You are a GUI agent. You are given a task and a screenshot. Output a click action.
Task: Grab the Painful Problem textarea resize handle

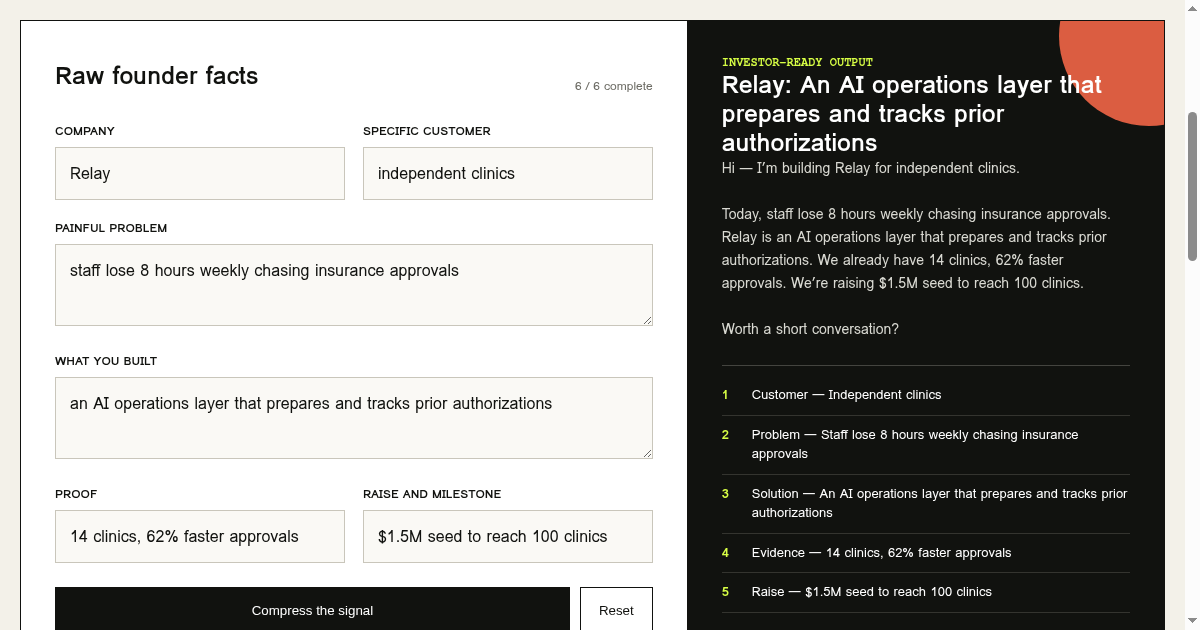pos(647,320)
